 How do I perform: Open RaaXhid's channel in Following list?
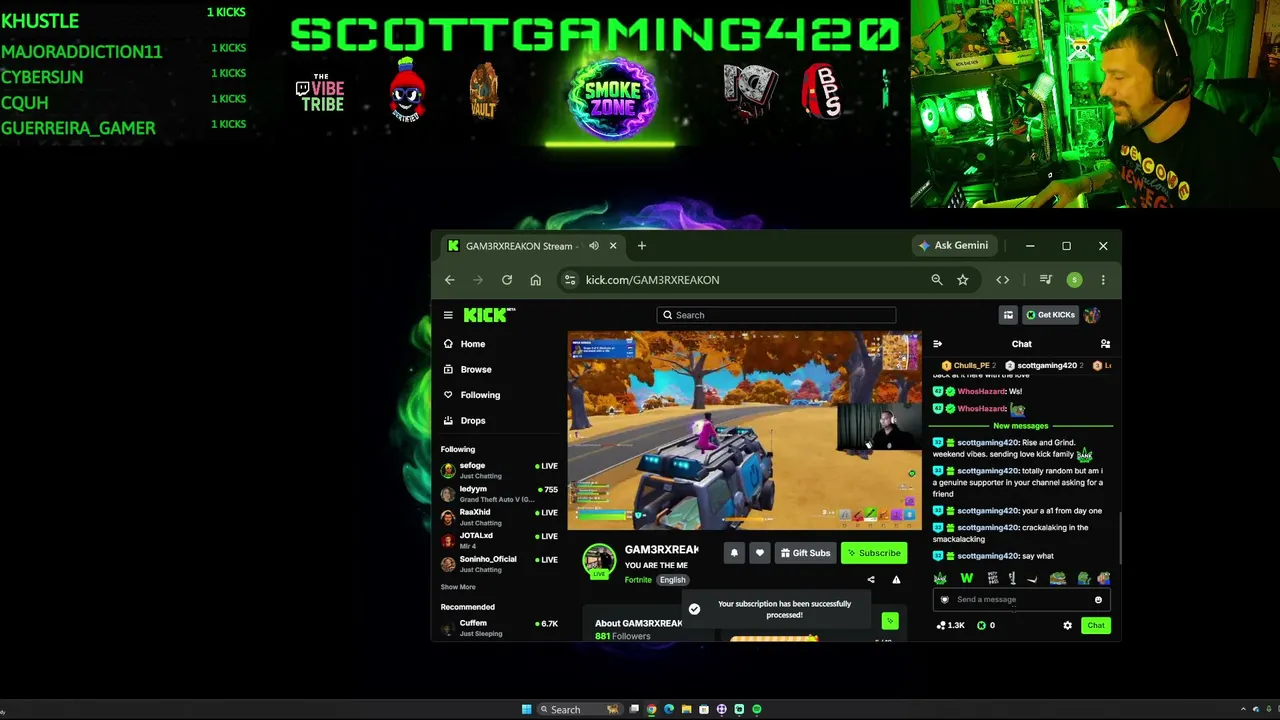(499, 517)
